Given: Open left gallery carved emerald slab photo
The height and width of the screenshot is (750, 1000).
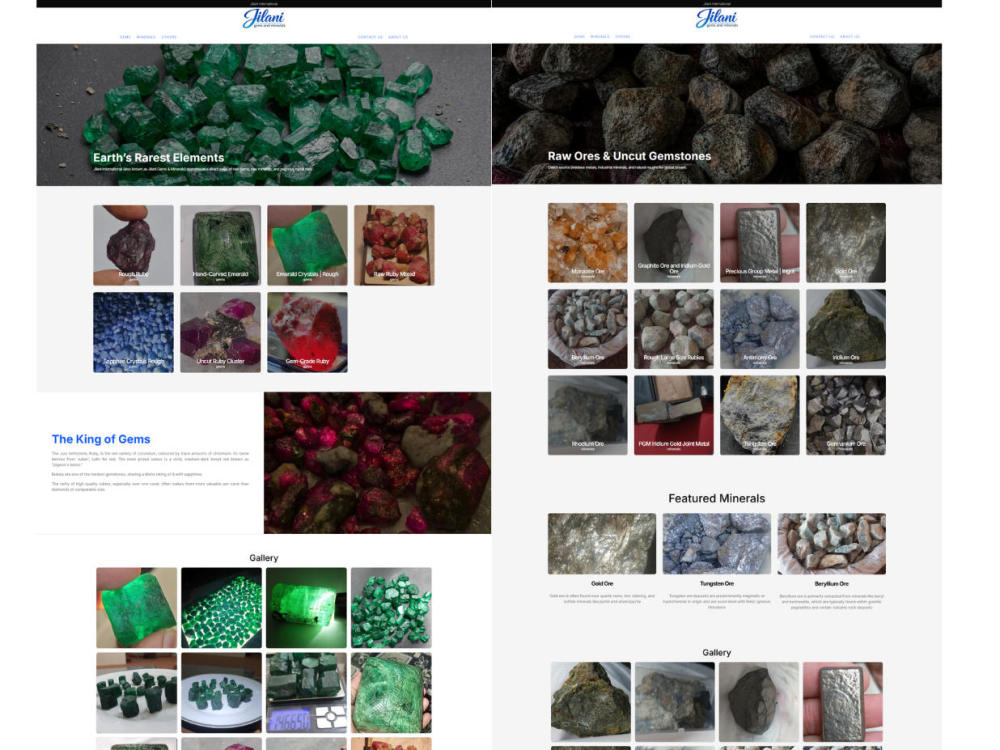Looking at the screenshot, I should (x=391, y=693).
